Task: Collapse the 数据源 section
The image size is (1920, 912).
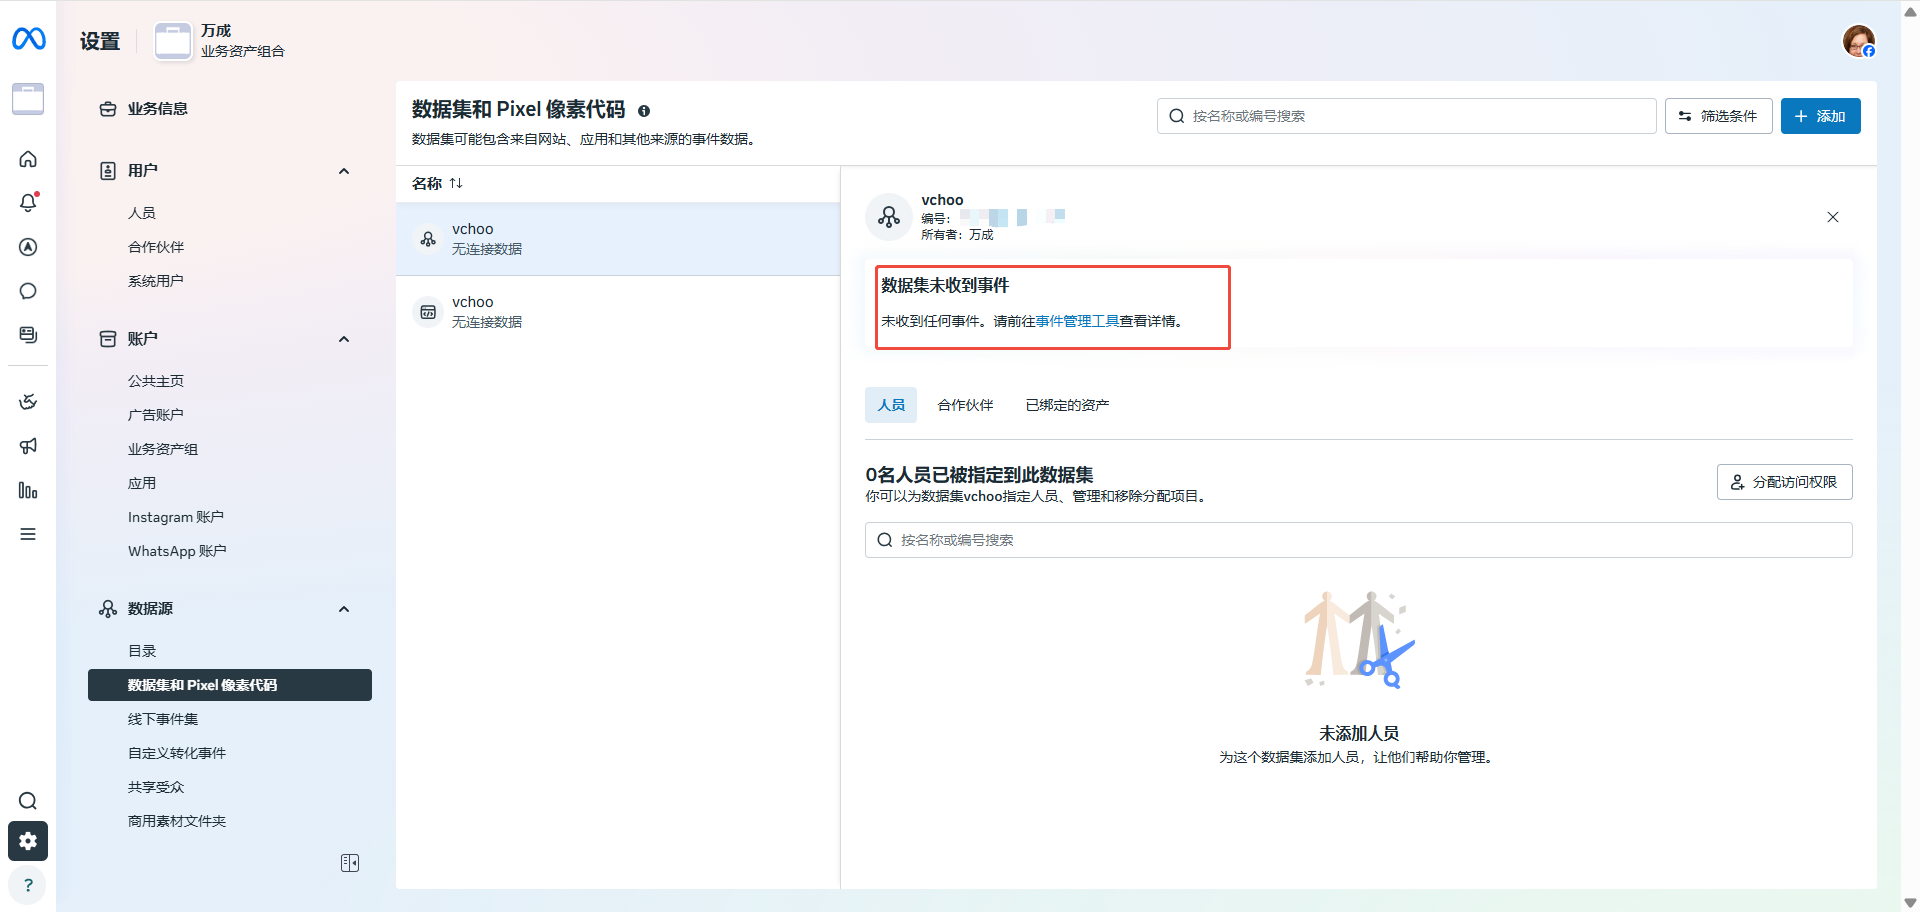Action: tap(344, 609)
